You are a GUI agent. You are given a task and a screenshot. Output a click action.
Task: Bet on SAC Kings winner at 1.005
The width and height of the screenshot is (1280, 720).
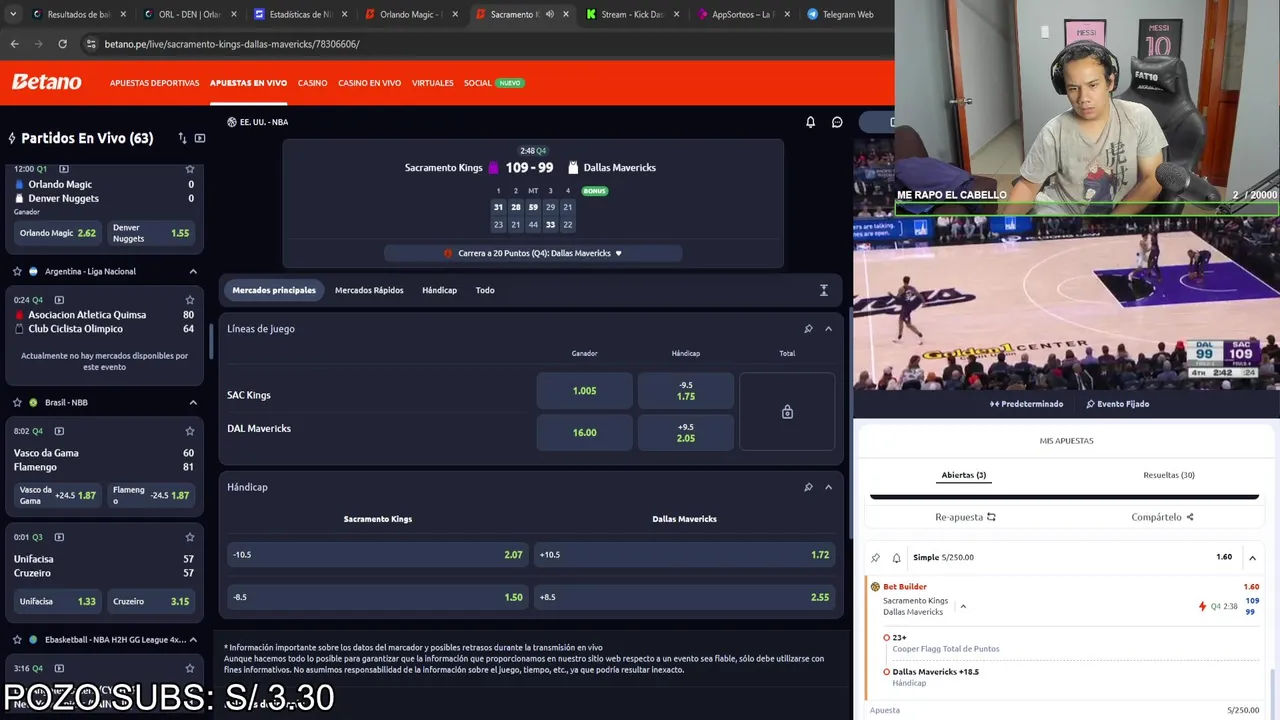[x=584, y=391]
